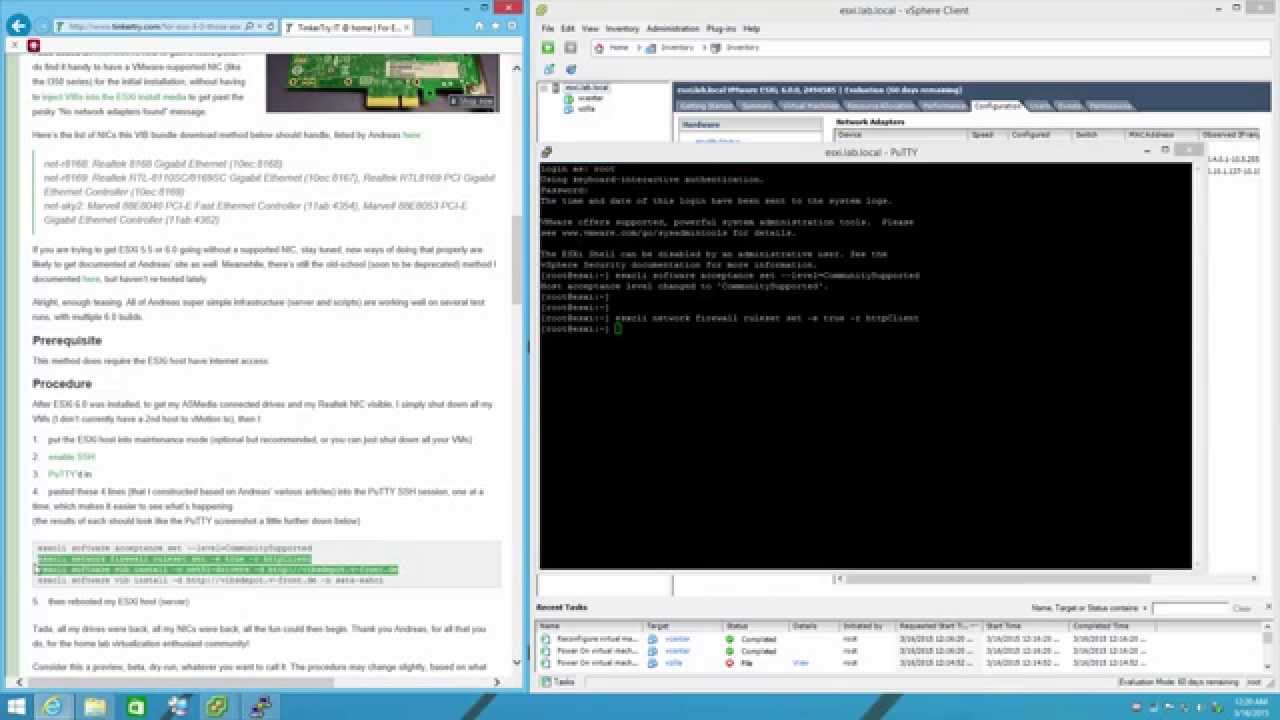Click the green back button in vSphere toolbar

click(548, 47)
